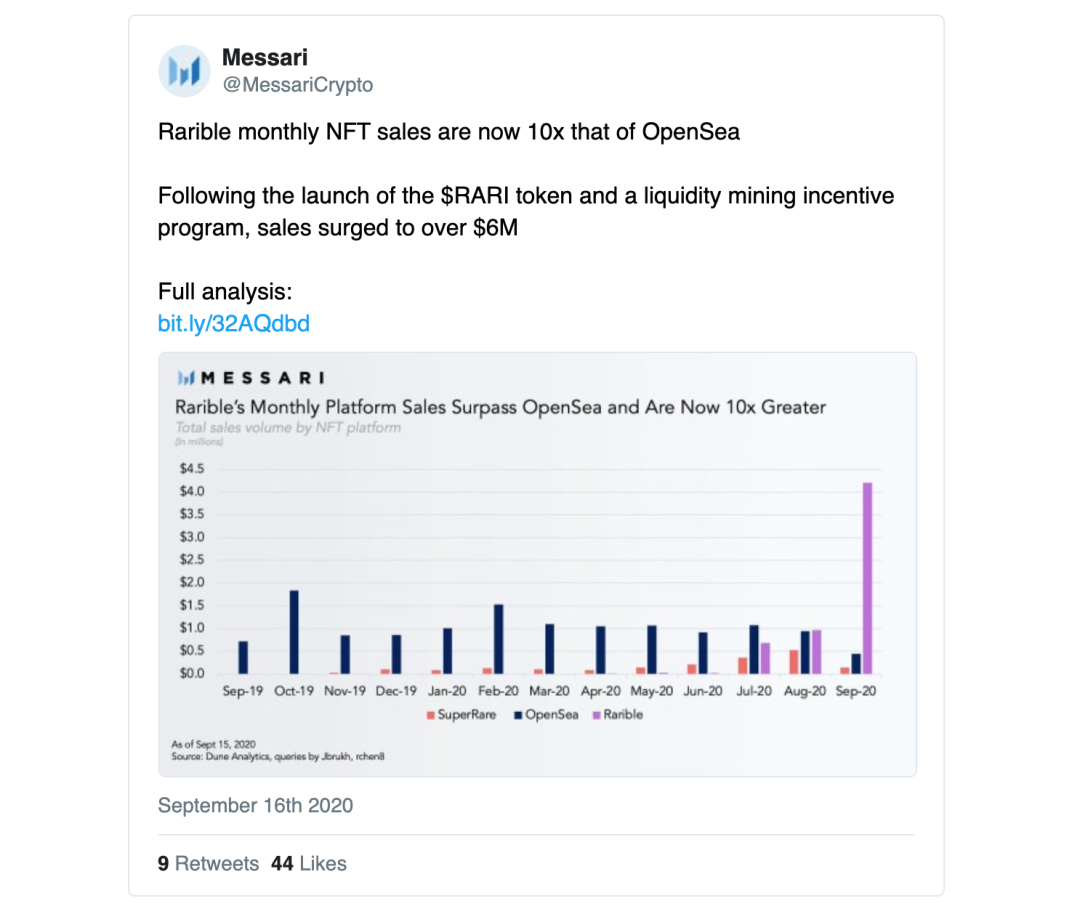1080x914 pixels.
Task: Click the Messari logo in the chart
Action: point(251,377)
